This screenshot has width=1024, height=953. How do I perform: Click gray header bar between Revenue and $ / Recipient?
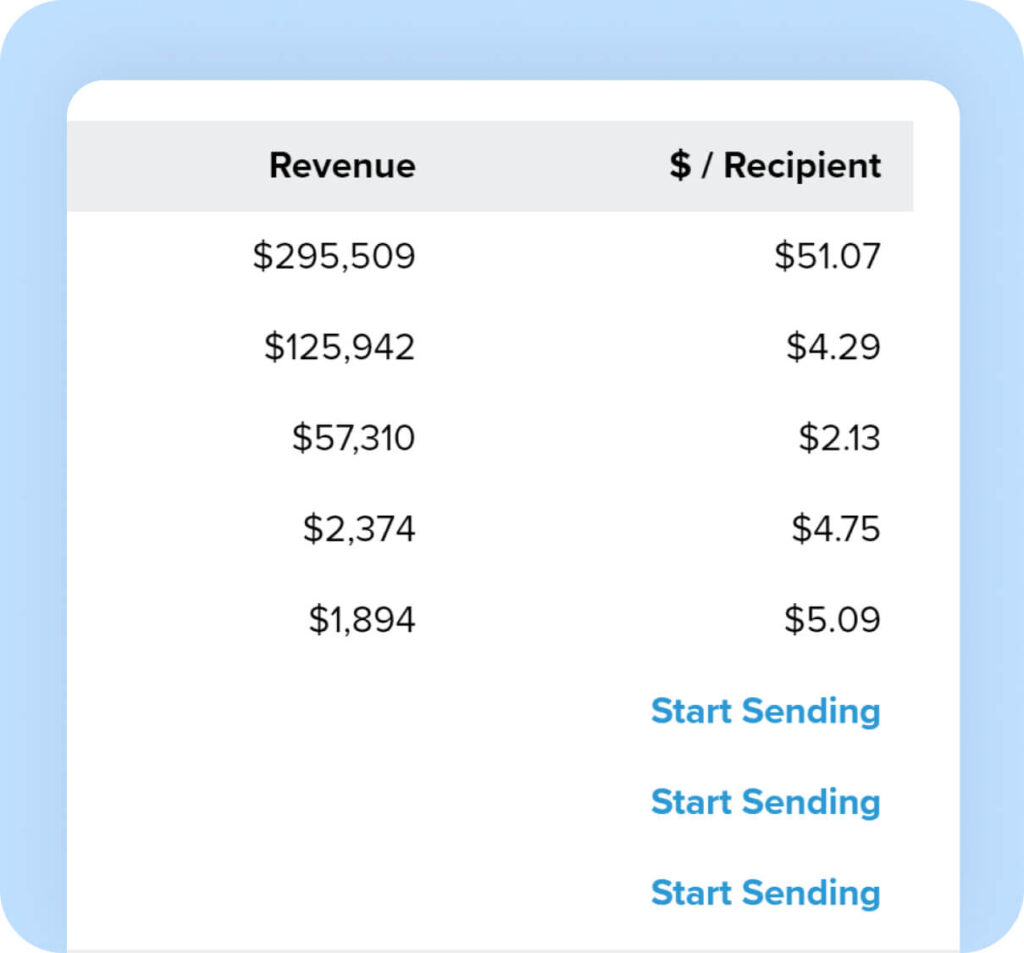540,166
